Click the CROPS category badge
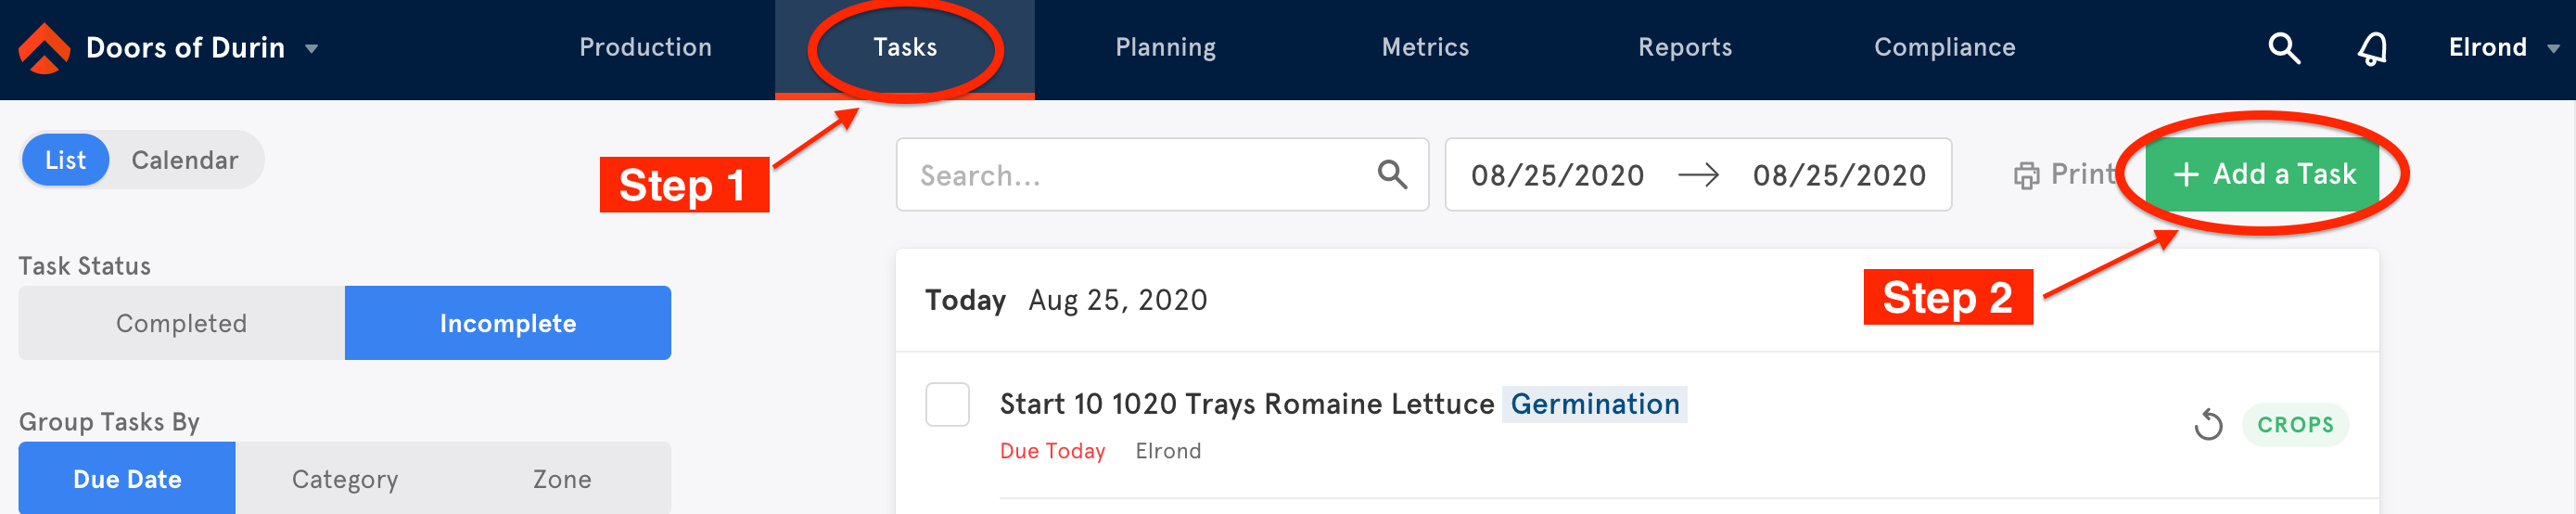2576x514 pixels. (2295, 425)
